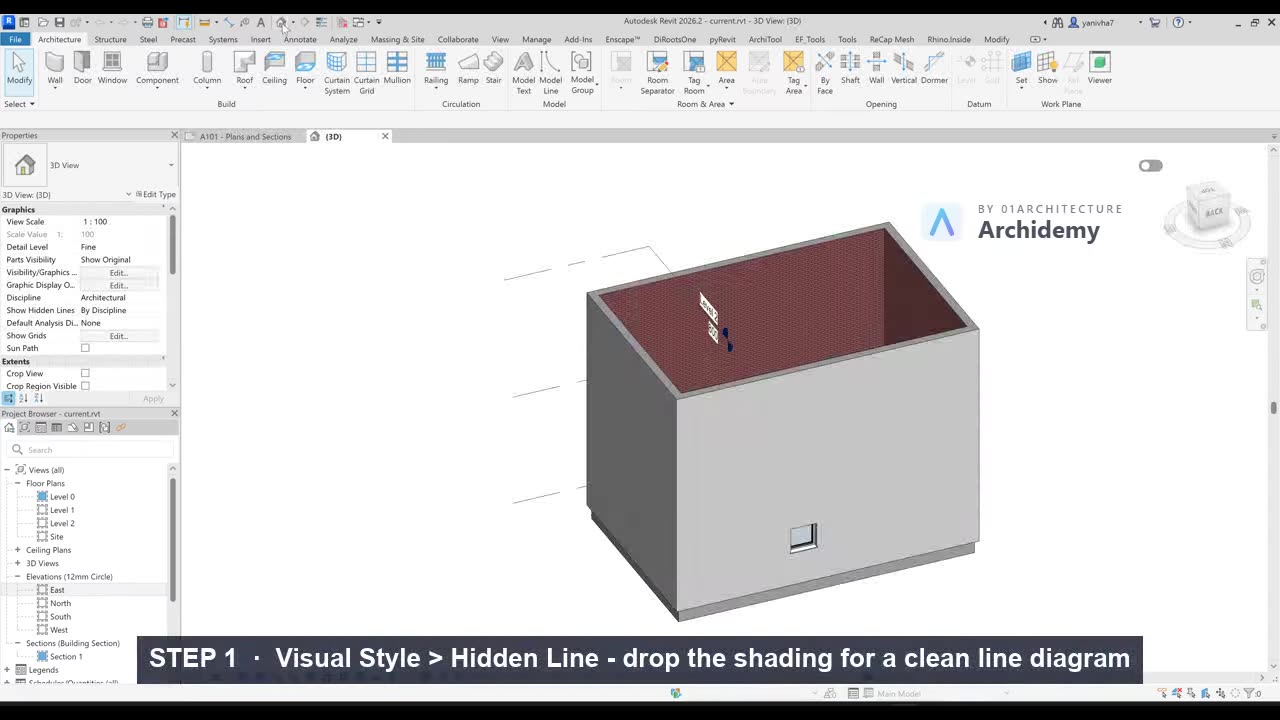This screenshot has width=1280, height=720.
Task: Choose the Model Line tool
Action: pyautogui.click(x=550, y=73)
